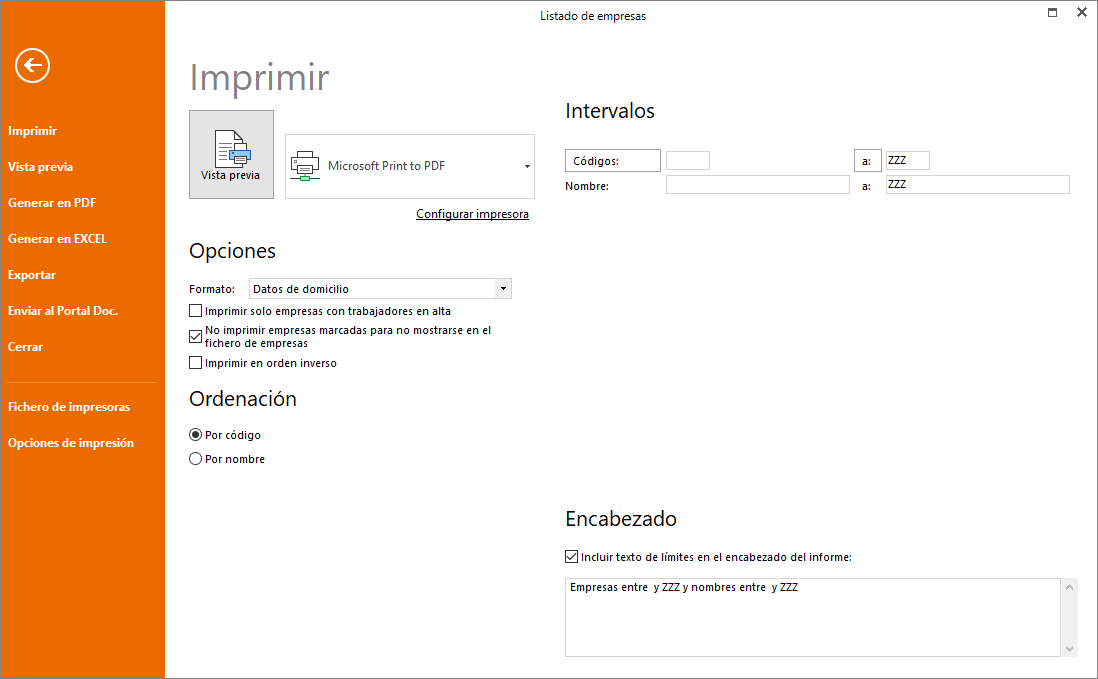Select Imprimir in the orange sidebar
Screen dimensions: 1098x679
32,131
